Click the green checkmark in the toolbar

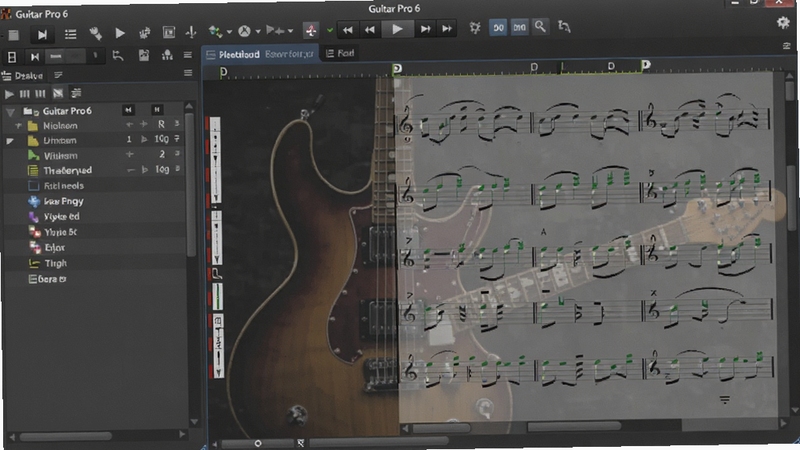[330, 31]
